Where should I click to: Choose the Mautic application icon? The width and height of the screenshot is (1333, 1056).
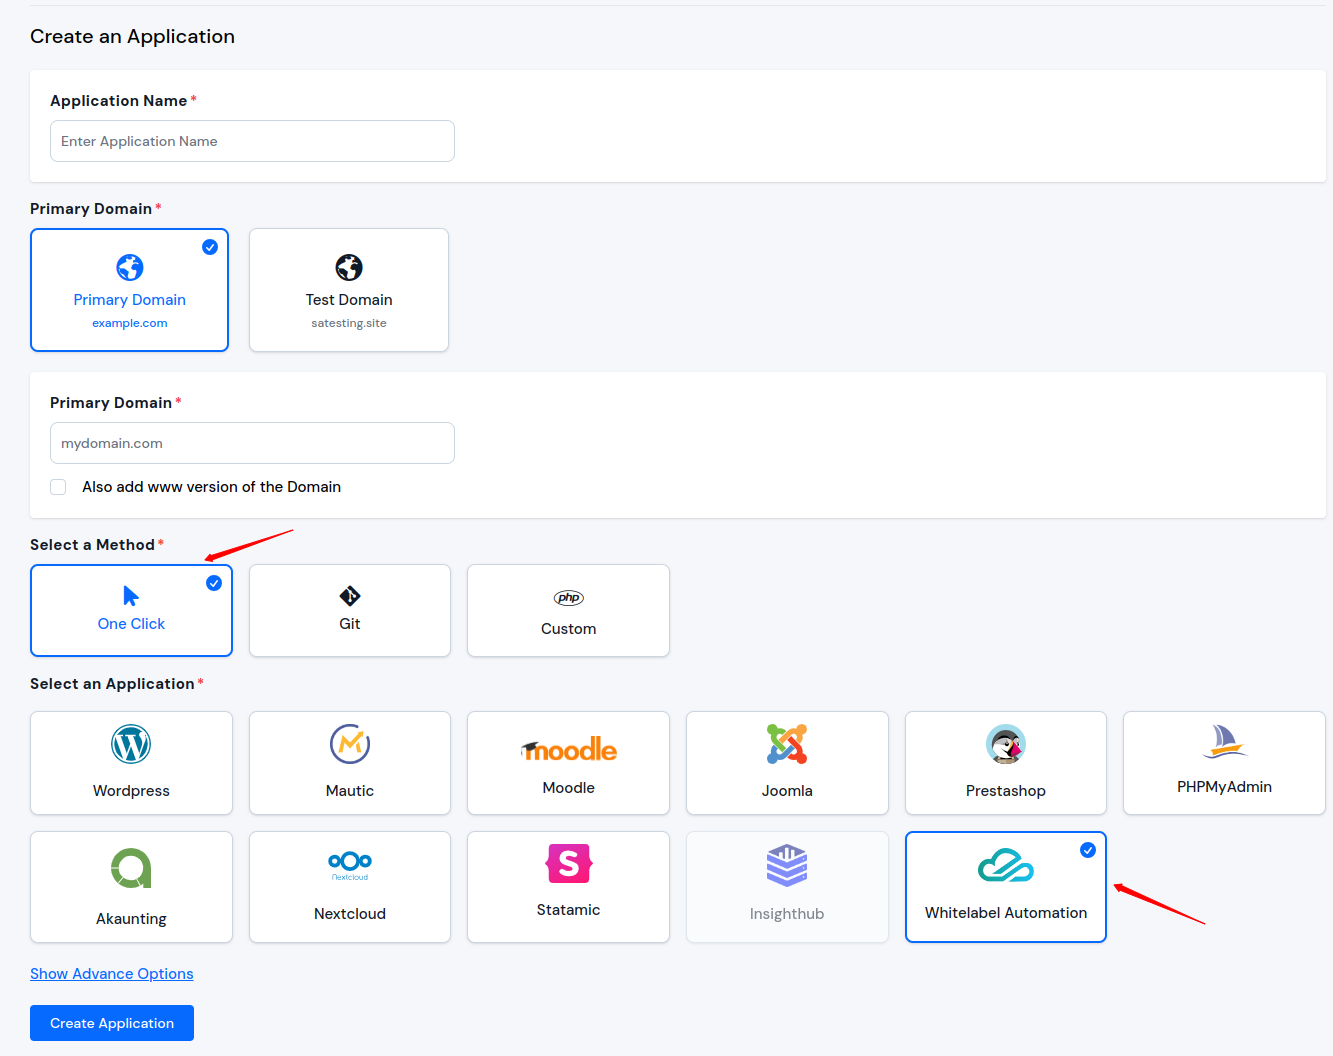(x=350, y=744)
